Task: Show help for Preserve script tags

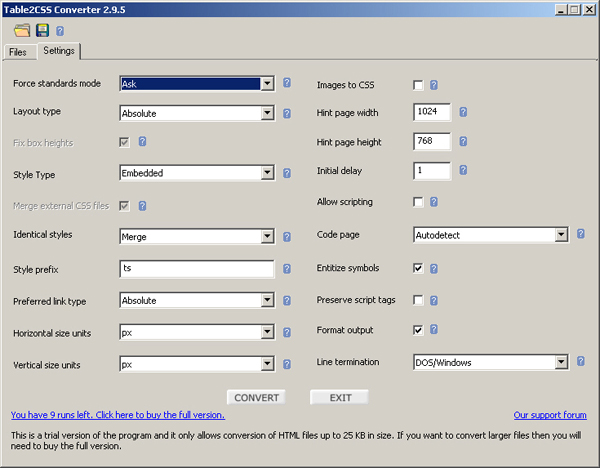Action: pos(434,300)
